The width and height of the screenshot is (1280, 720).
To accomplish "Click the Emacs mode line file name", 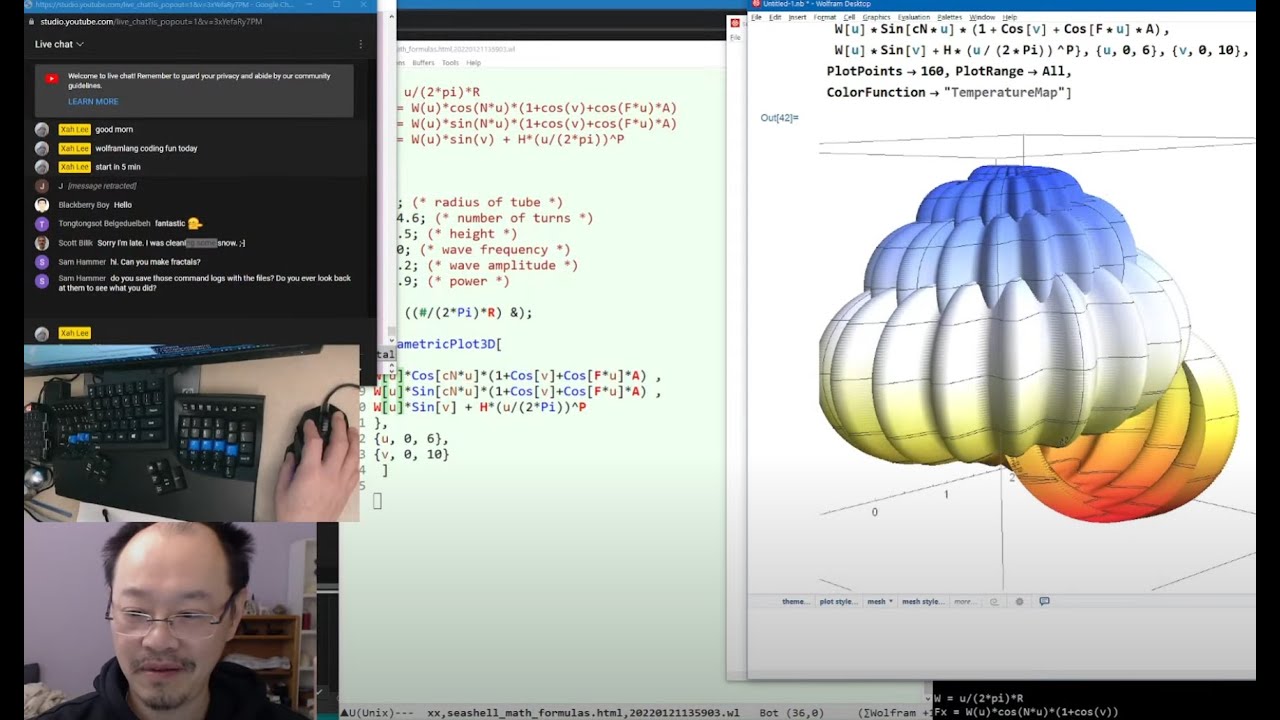I will [x=583, y=713].
